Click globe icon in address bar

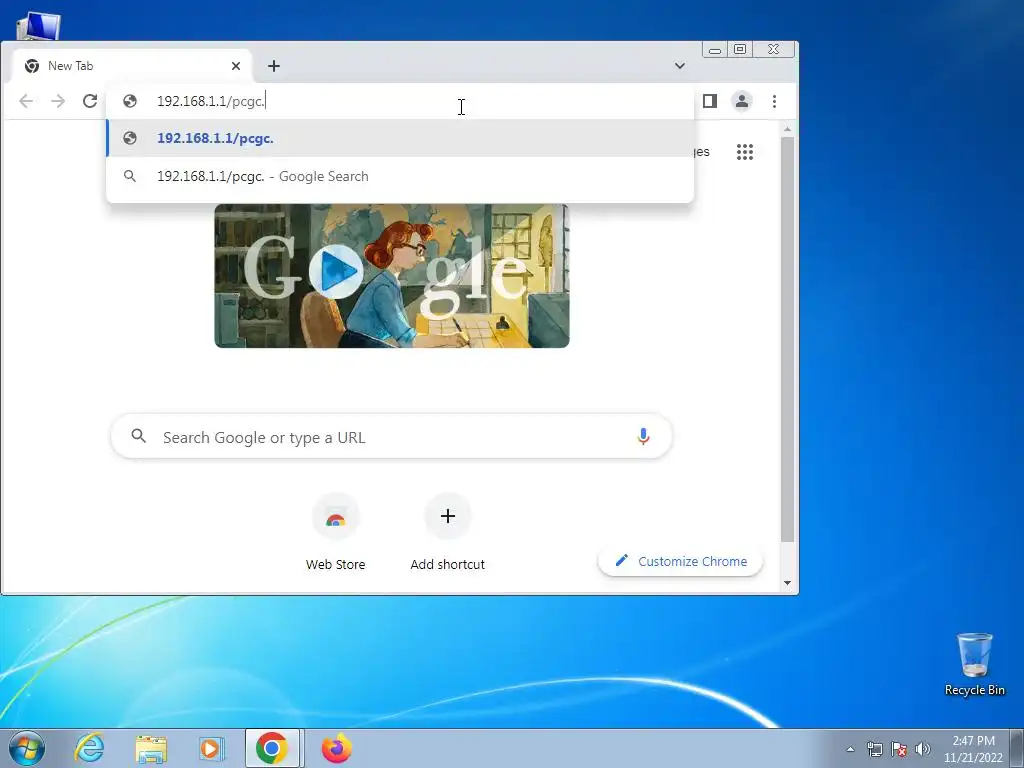point(130,101)
